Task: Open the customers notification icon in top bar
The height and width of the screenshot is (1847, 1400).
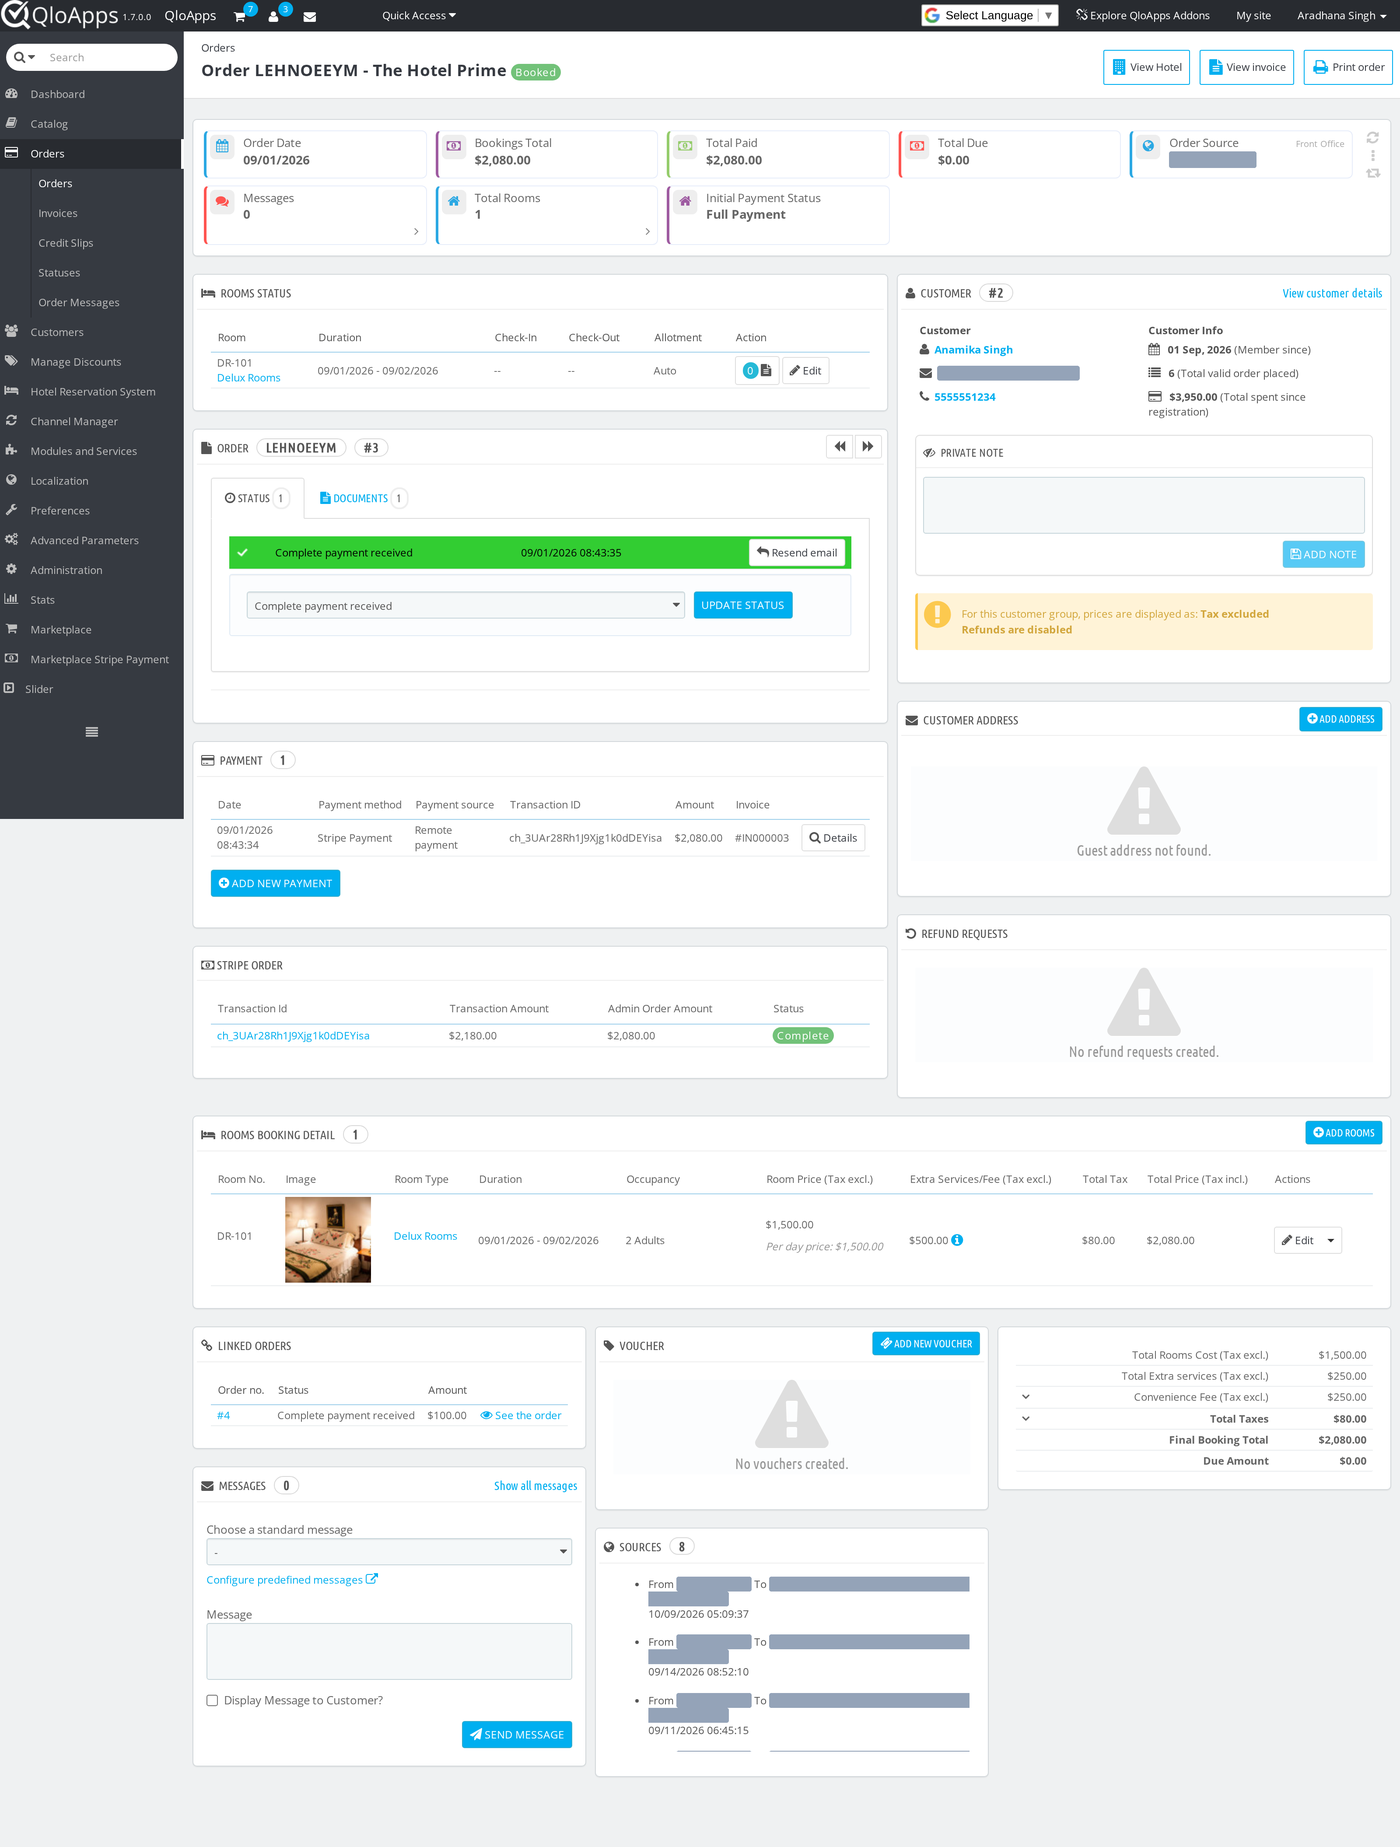Action: [x=274, y=16]
